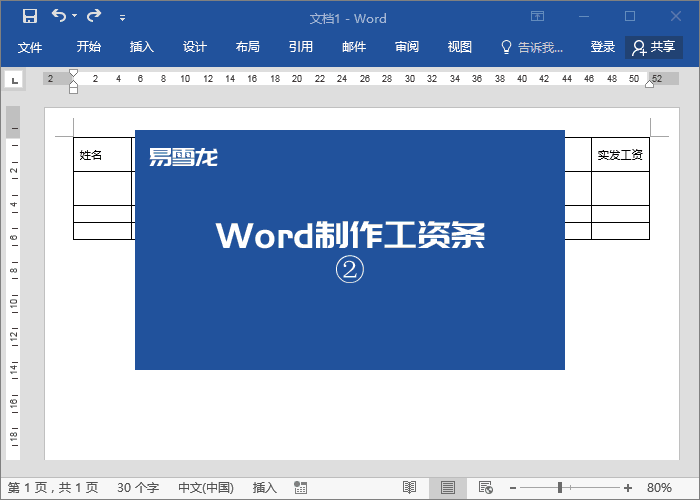
Task: Minimize the Word window
Action: (584, 17)
